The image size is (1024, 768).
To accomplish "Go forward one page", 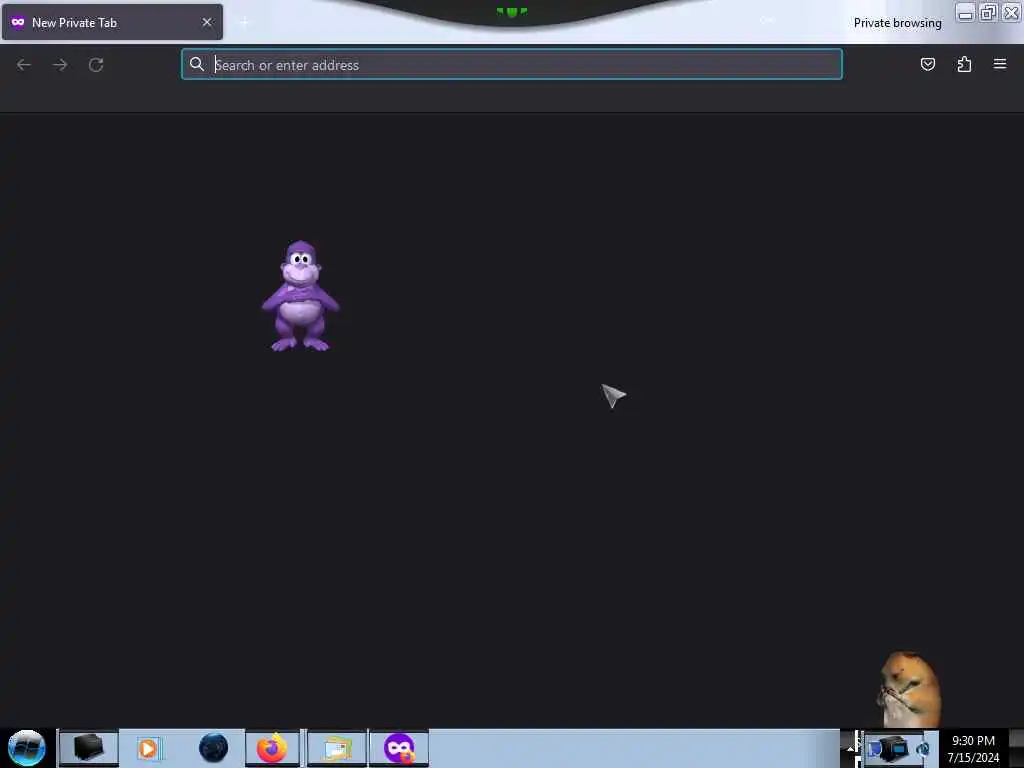I will [x=60, y=65].
